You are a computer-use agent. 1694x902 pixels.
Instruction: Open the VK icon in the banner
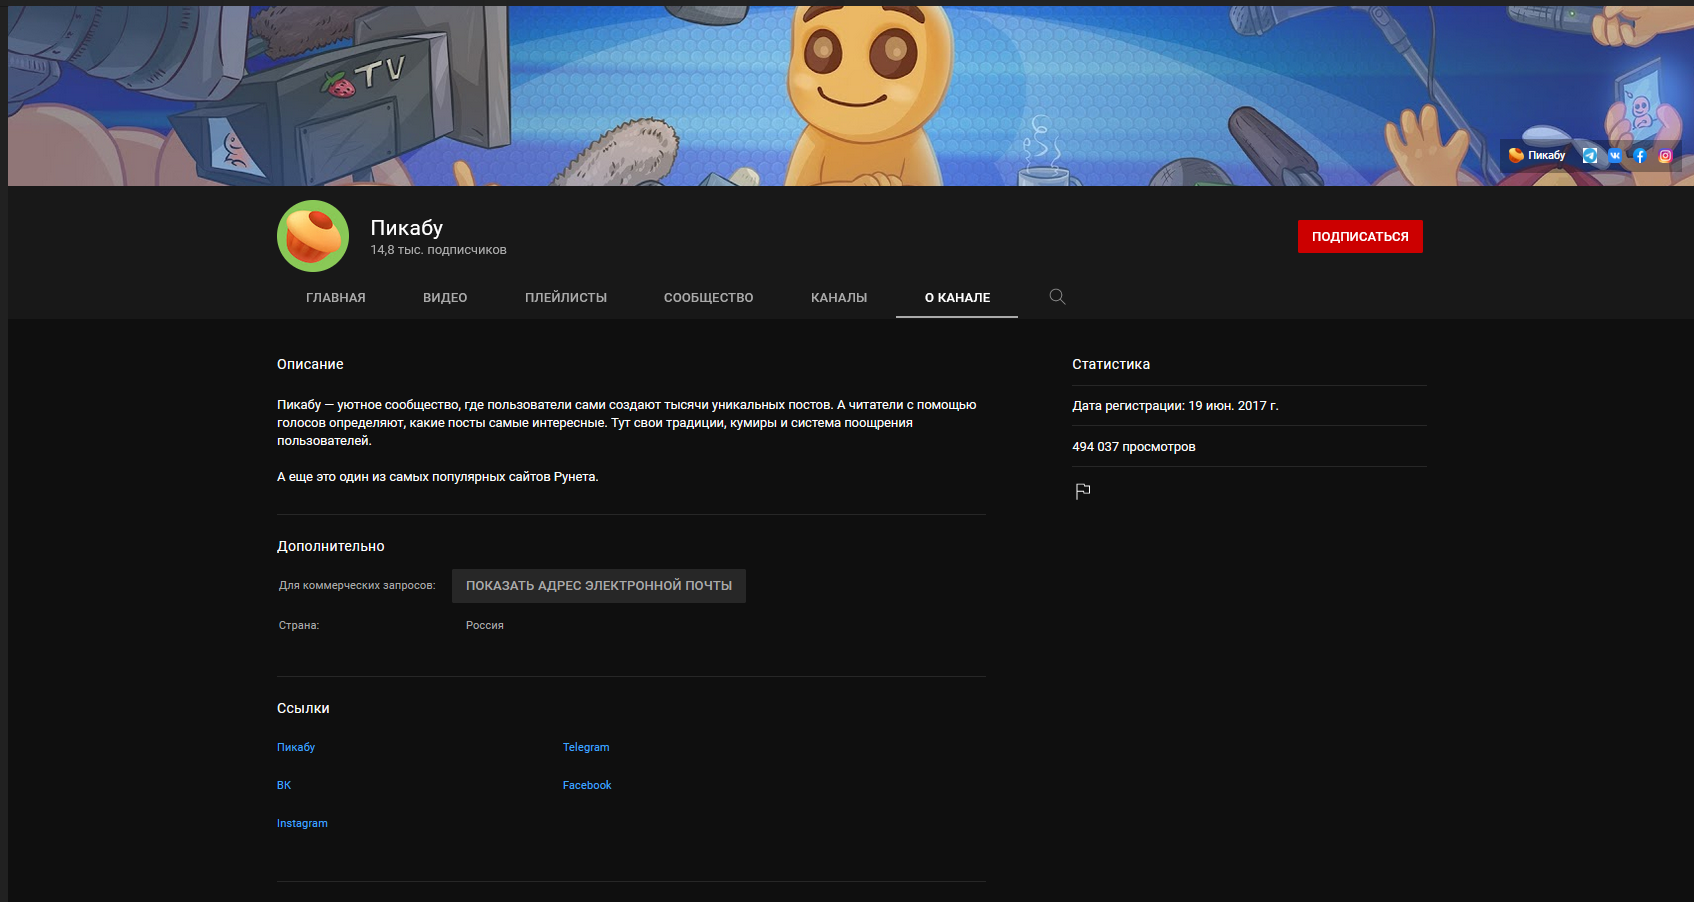(x=1615, y=155)
